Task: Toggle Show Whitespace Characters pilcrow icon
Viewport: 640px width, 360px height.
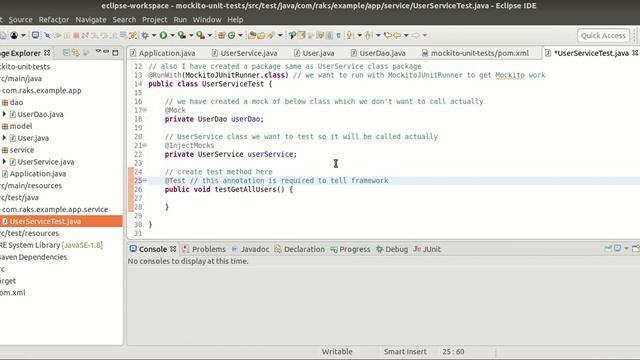Action: click(338, 36)
